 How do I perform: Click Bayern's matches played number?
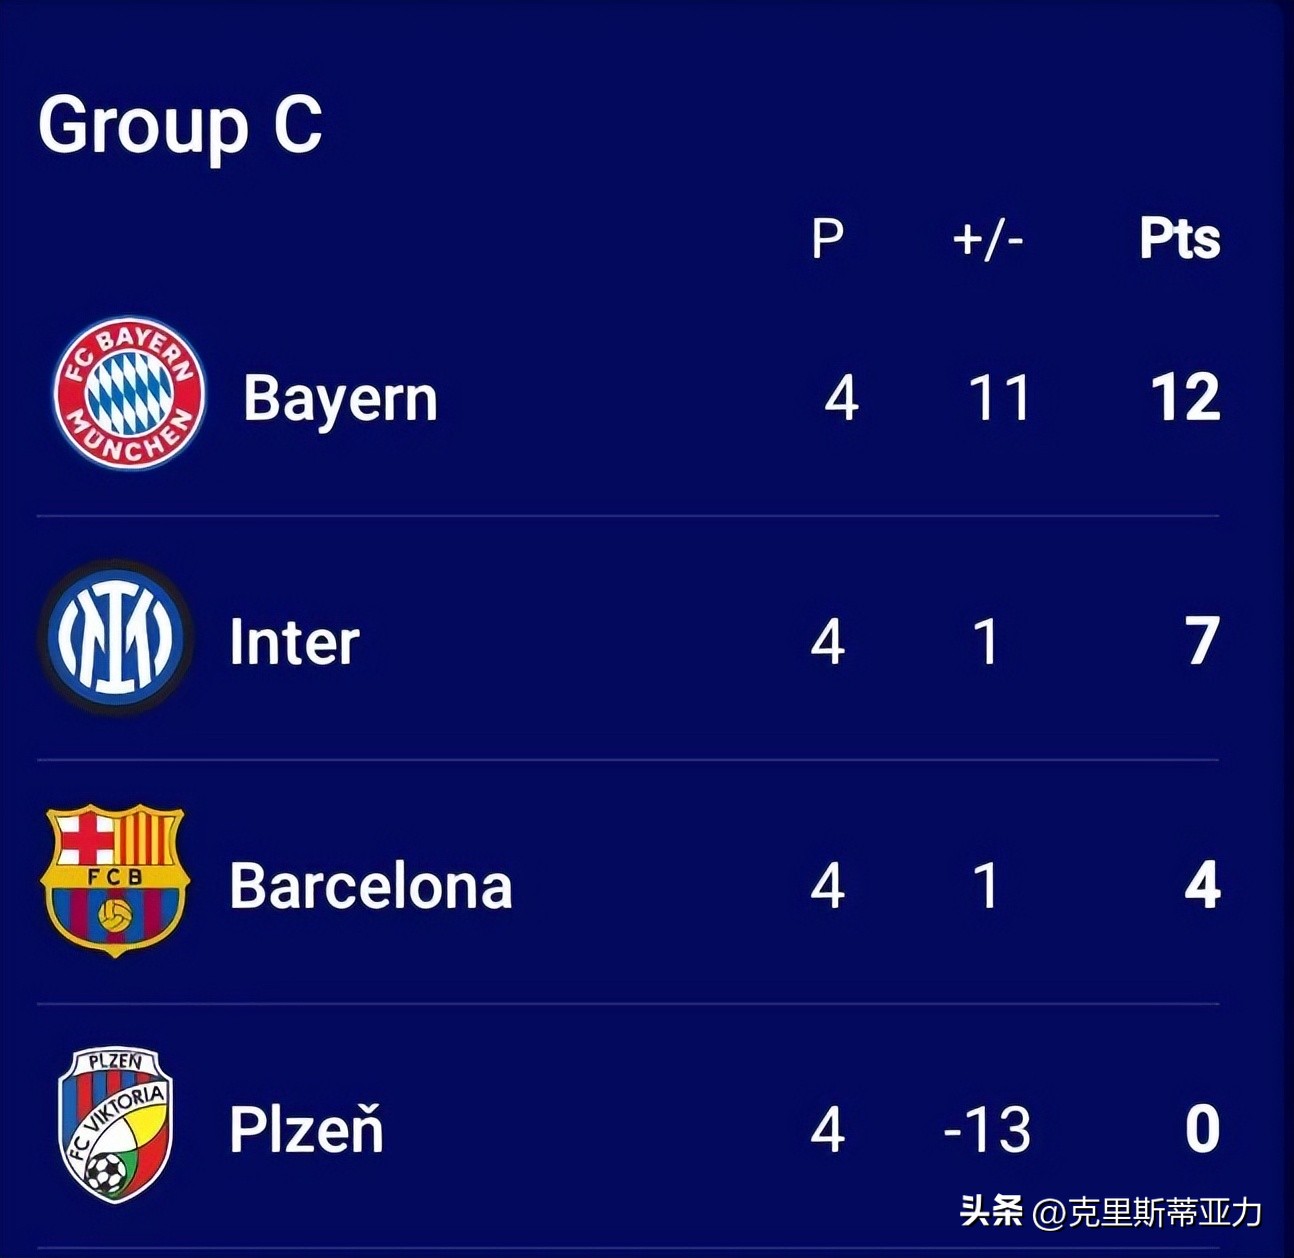coord(841,398)
